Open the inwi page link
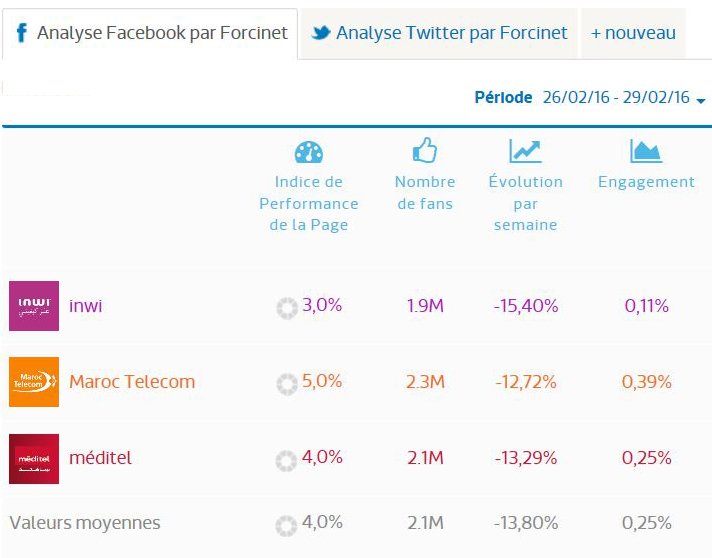 [x=86, y=306]
